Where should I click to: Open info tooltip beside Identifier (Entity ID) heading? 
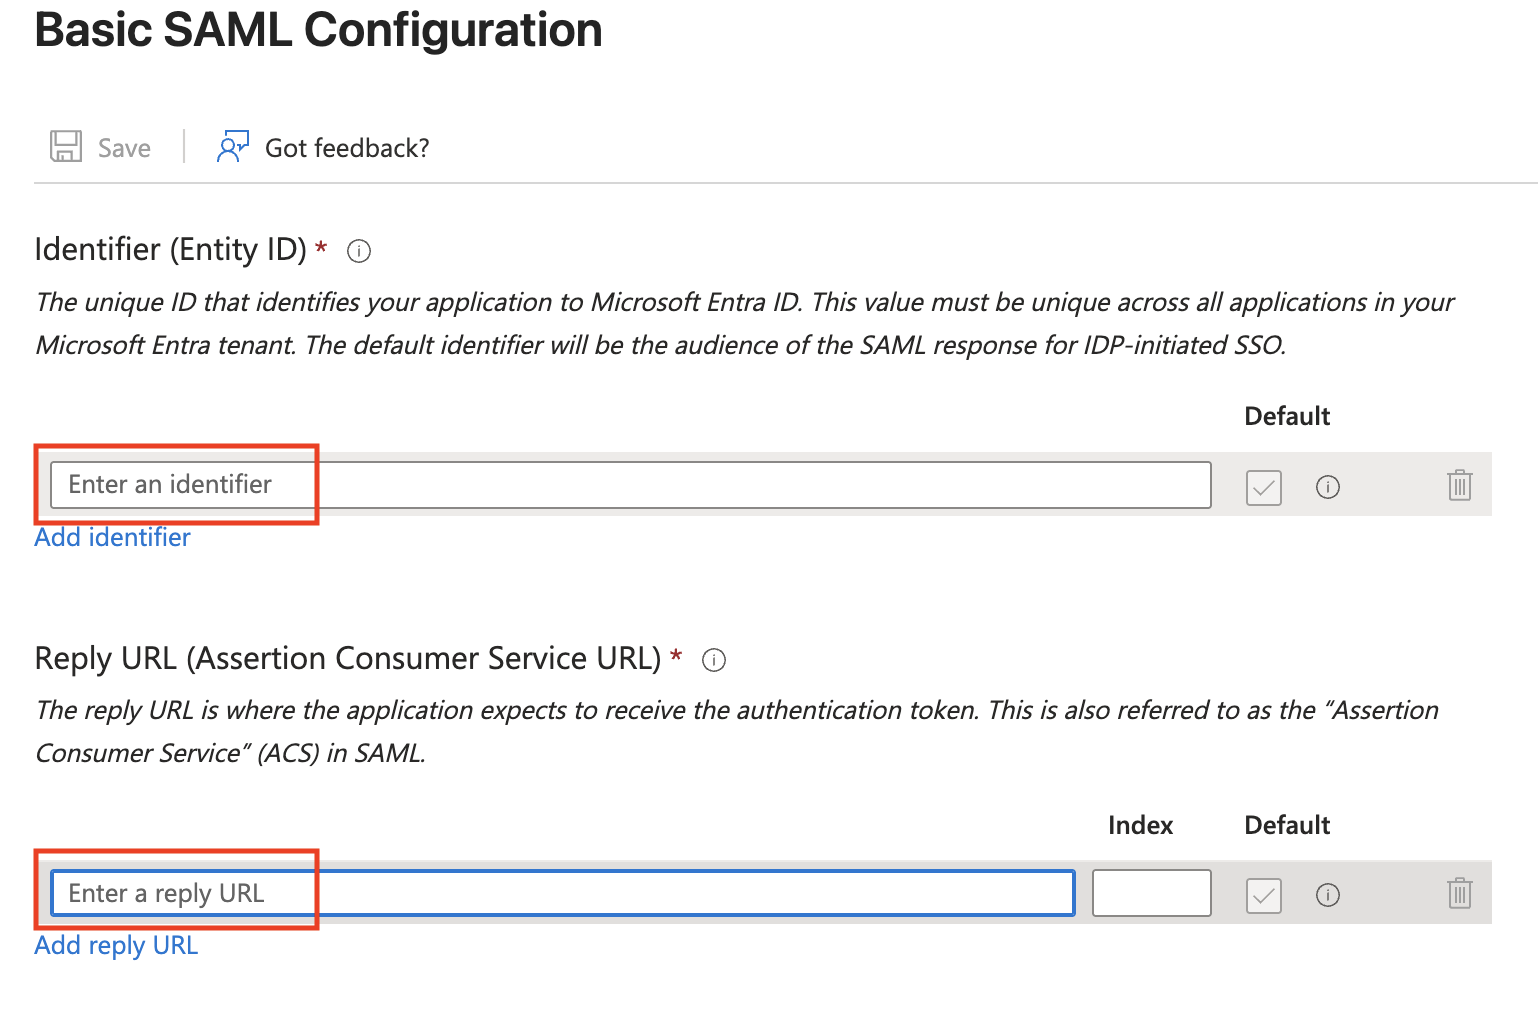pos(359,251)
